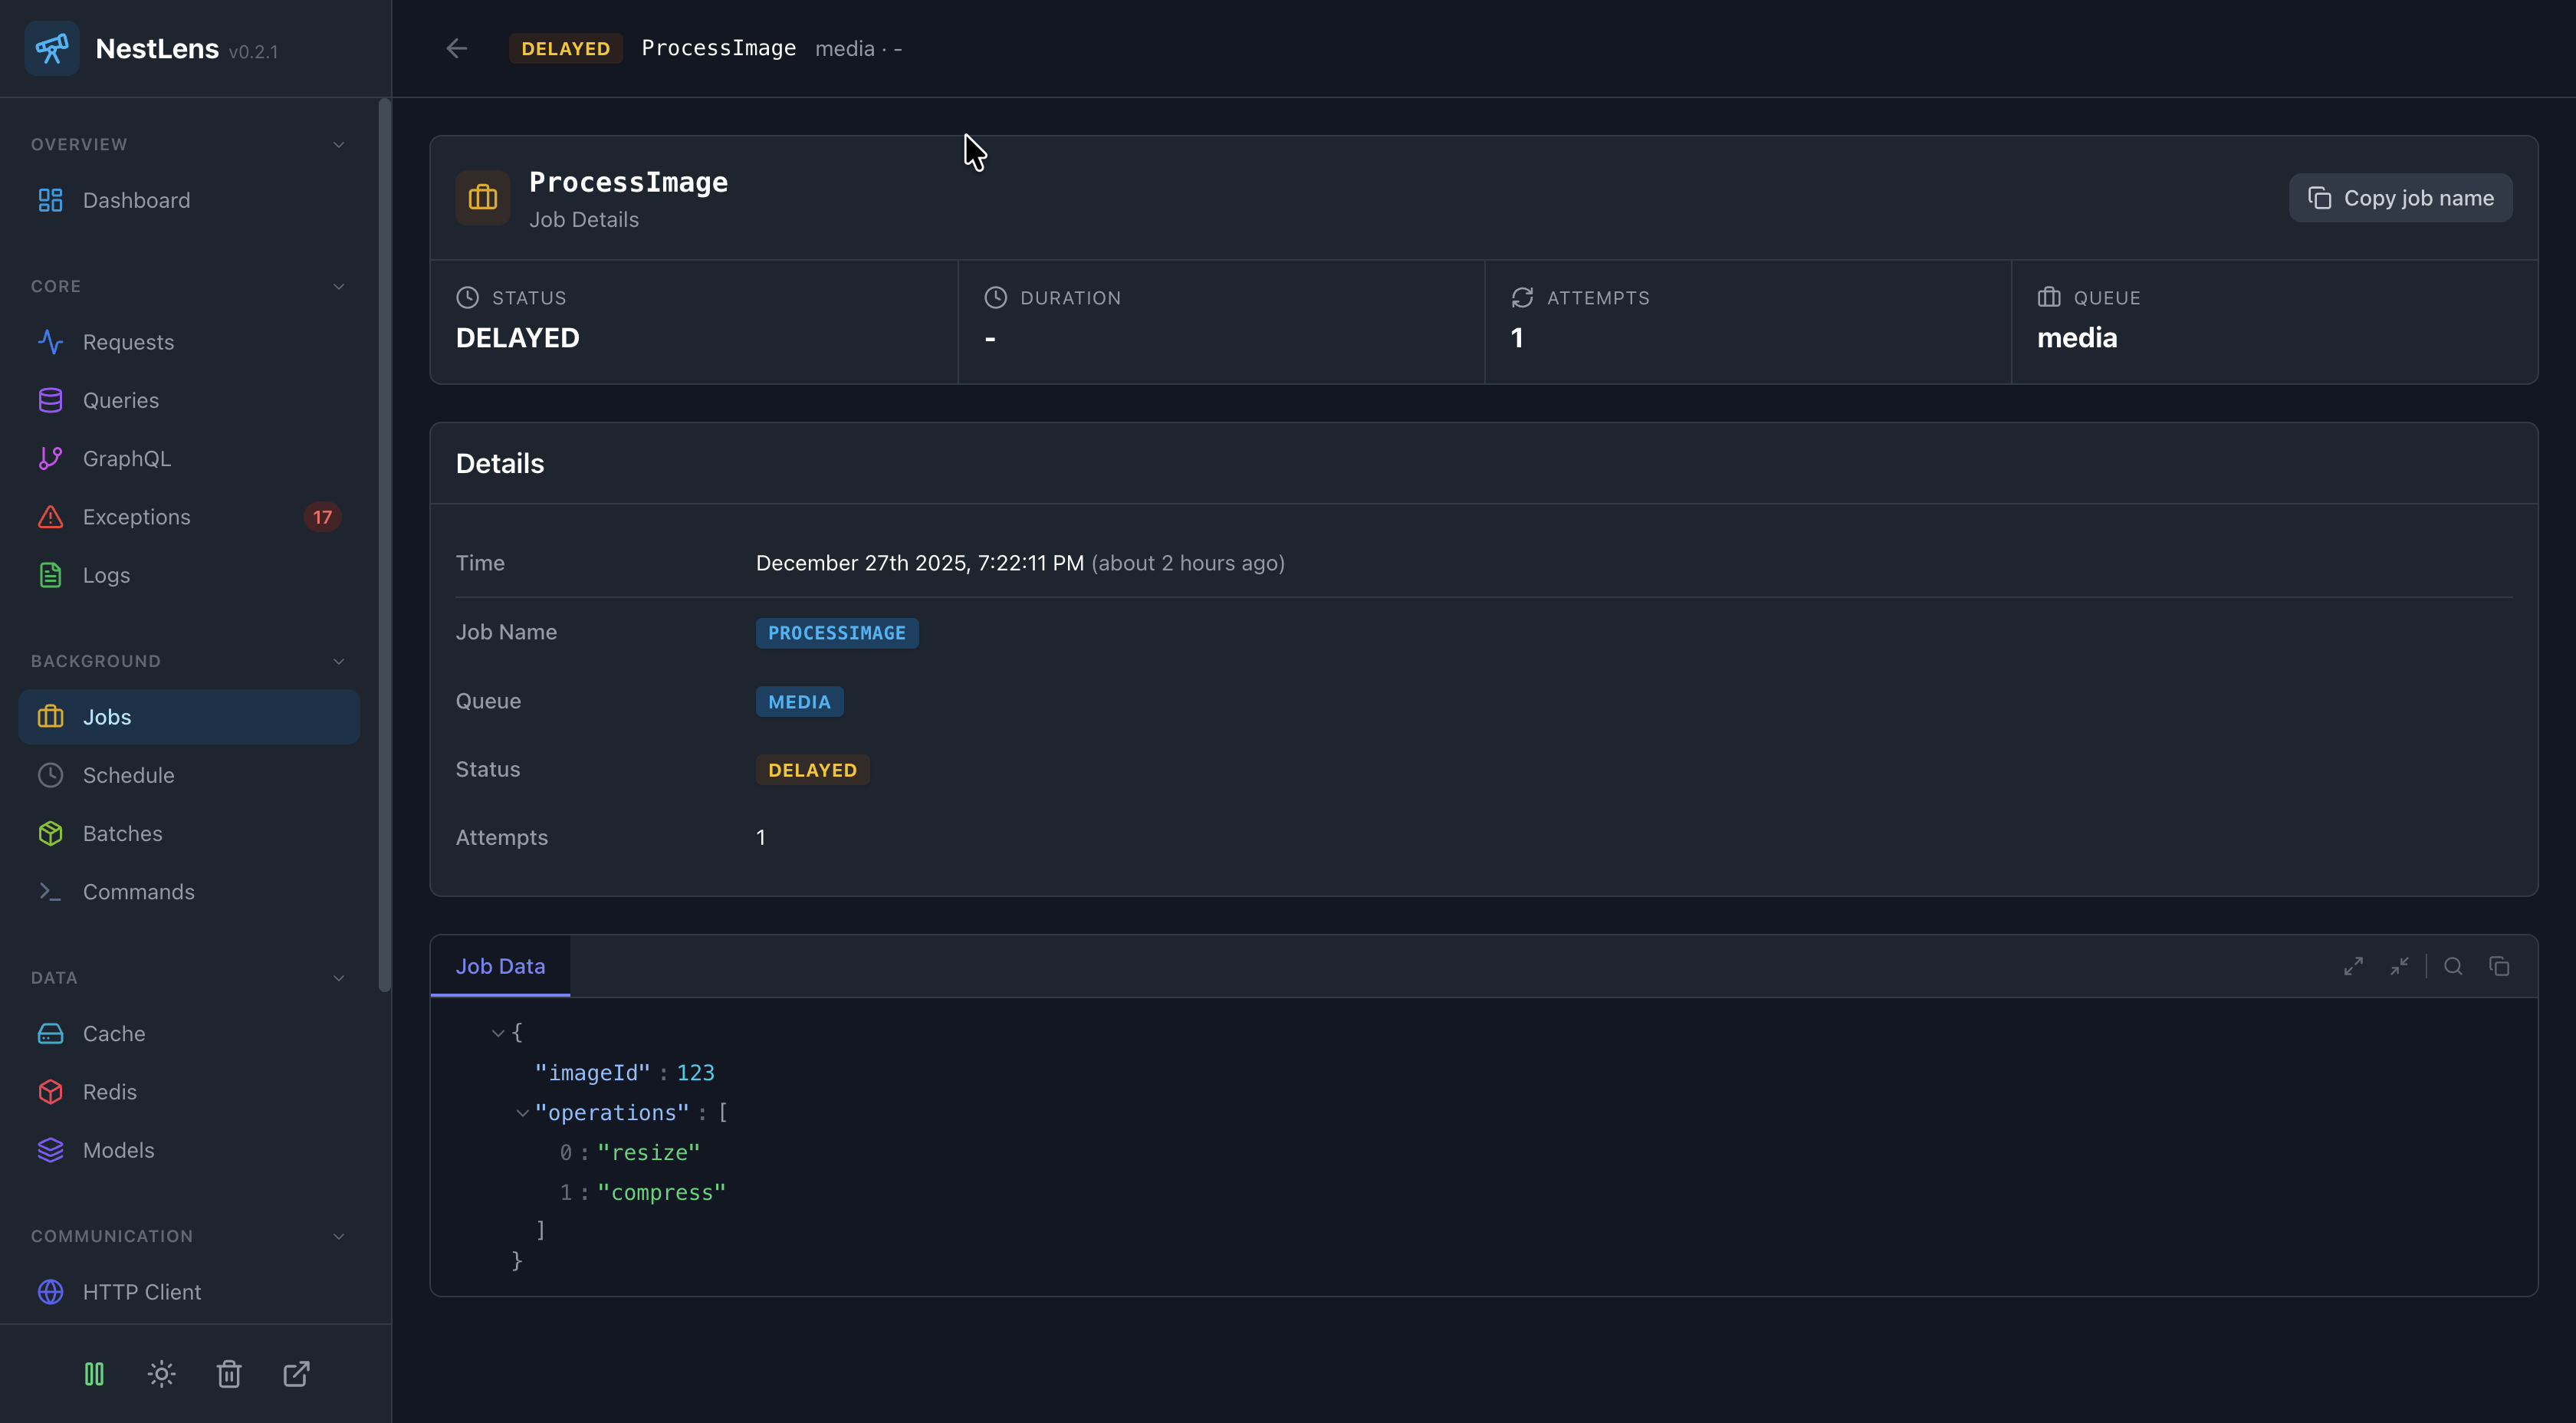
Task: Collapse all JSON nodes icon
Action: [2399, 966]
